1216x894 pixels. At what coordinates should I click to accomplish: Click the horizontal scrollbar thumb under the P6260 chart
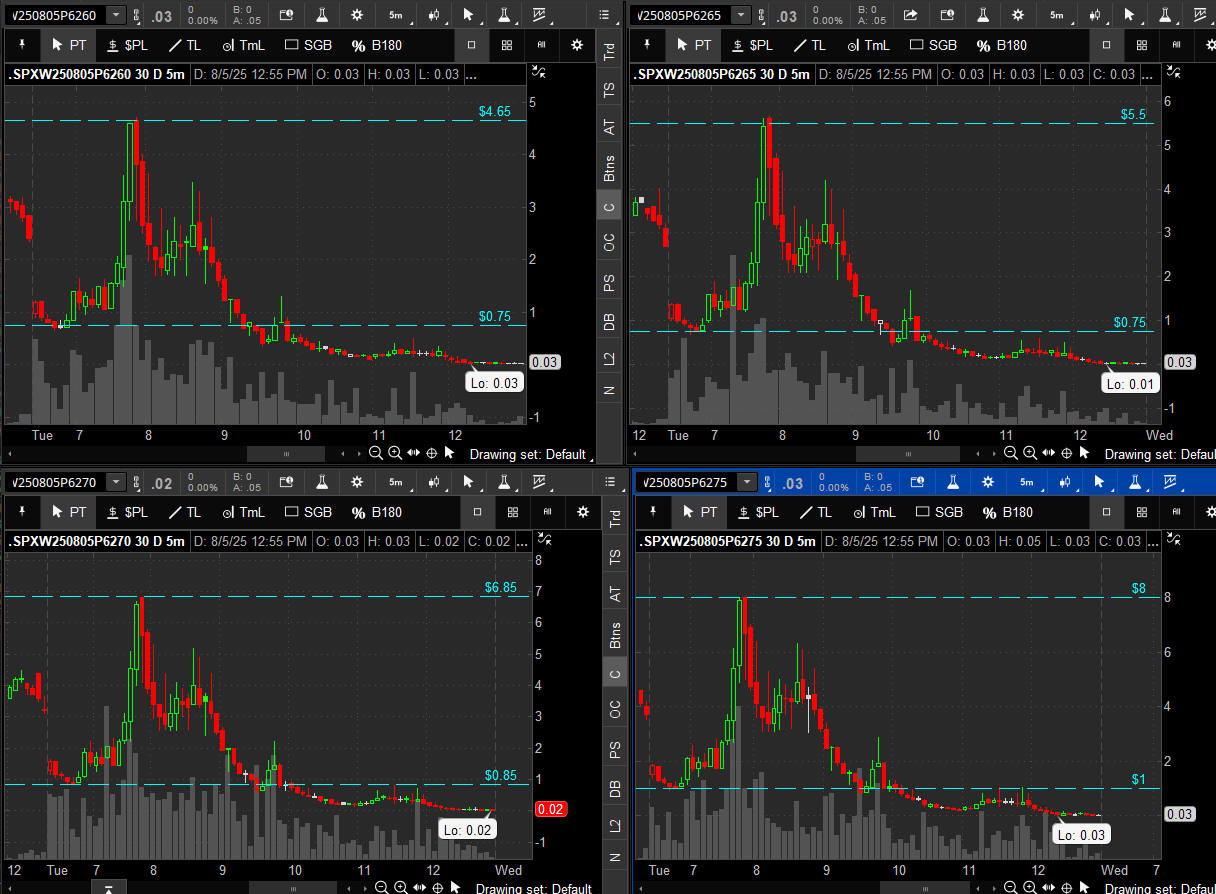pyautogui.click(x=287, y=453)
